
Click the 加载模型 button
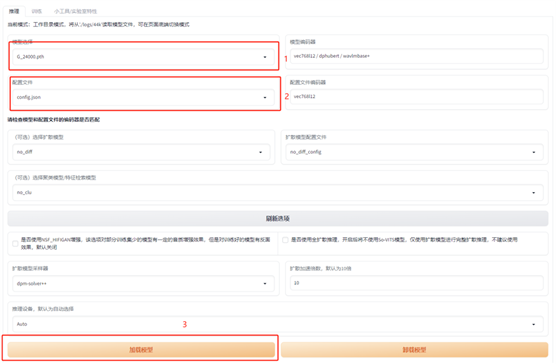click(141, 350)
